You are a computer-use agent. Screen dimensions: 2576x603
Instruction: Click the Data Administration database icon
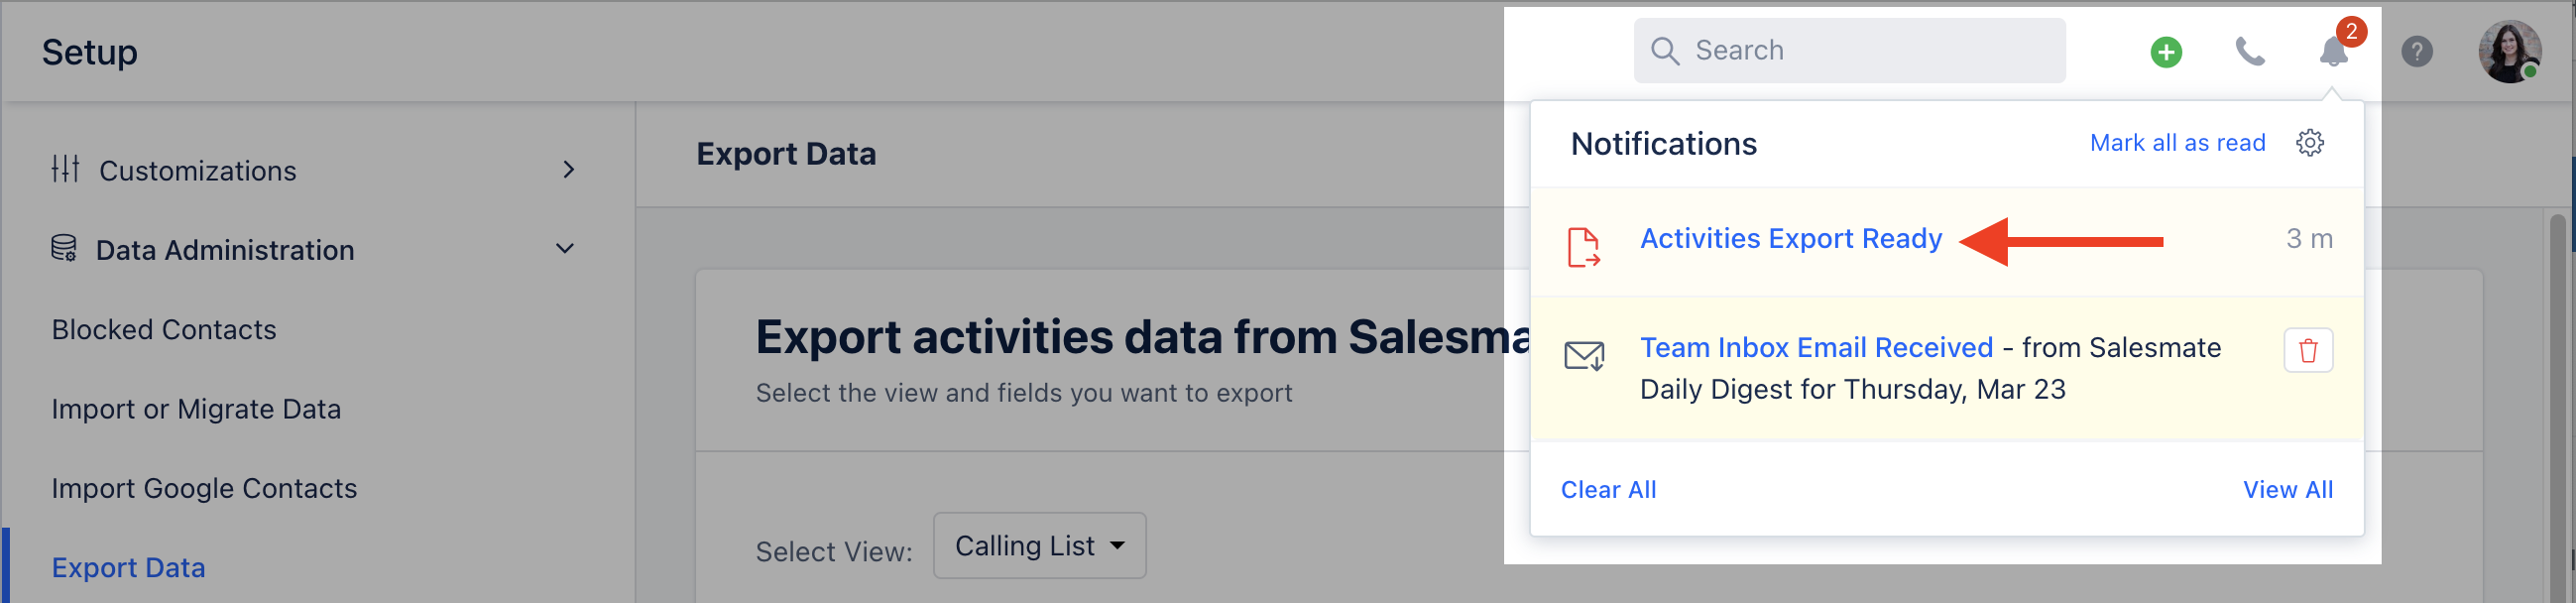pyautogui.click(x=64, y=248)
